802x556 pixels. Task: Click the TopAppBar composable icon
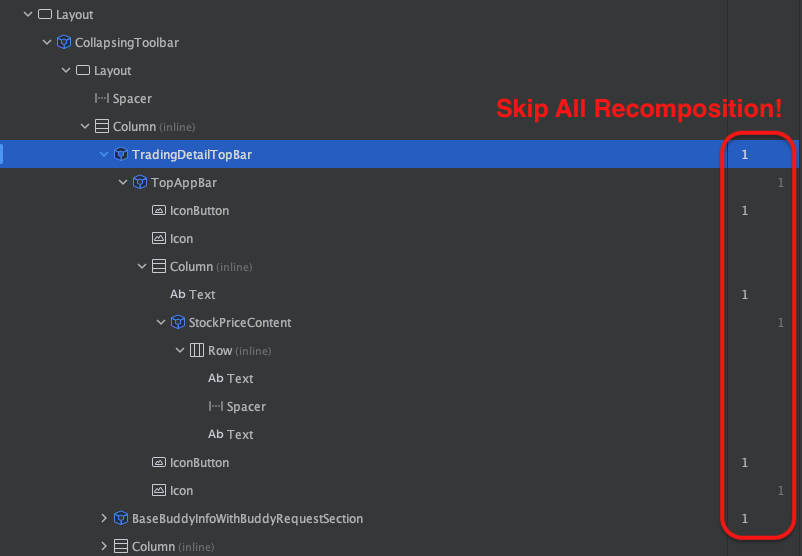click(x=140, y=182)
